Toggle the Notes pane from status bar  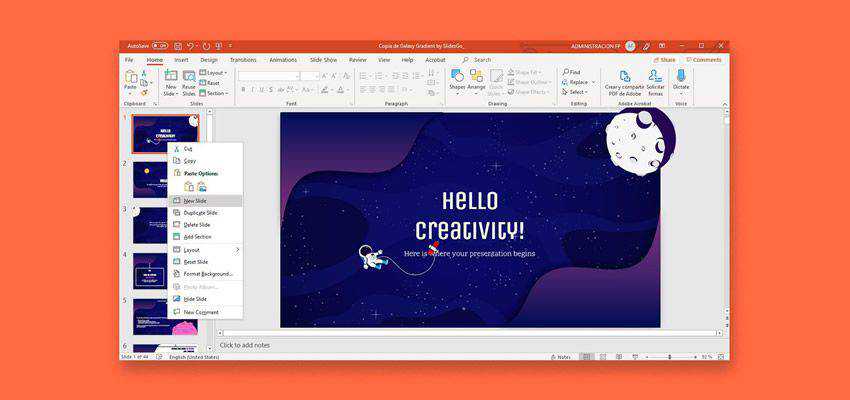[x=563, y=357]
